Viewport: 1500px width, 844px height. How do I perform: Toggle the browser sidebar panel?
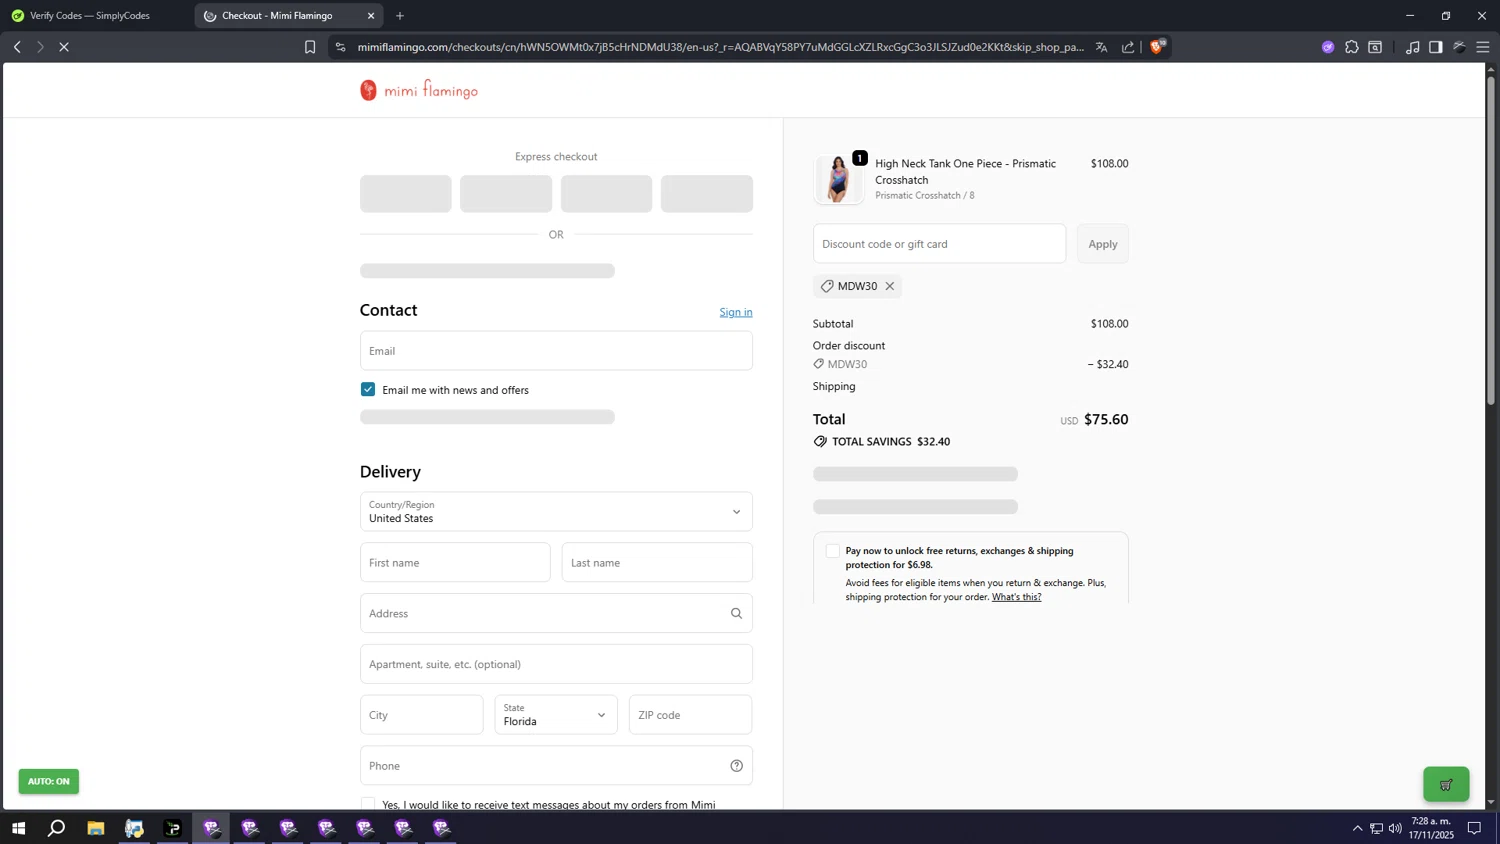pyautogui.click(x=1436, y=47)
